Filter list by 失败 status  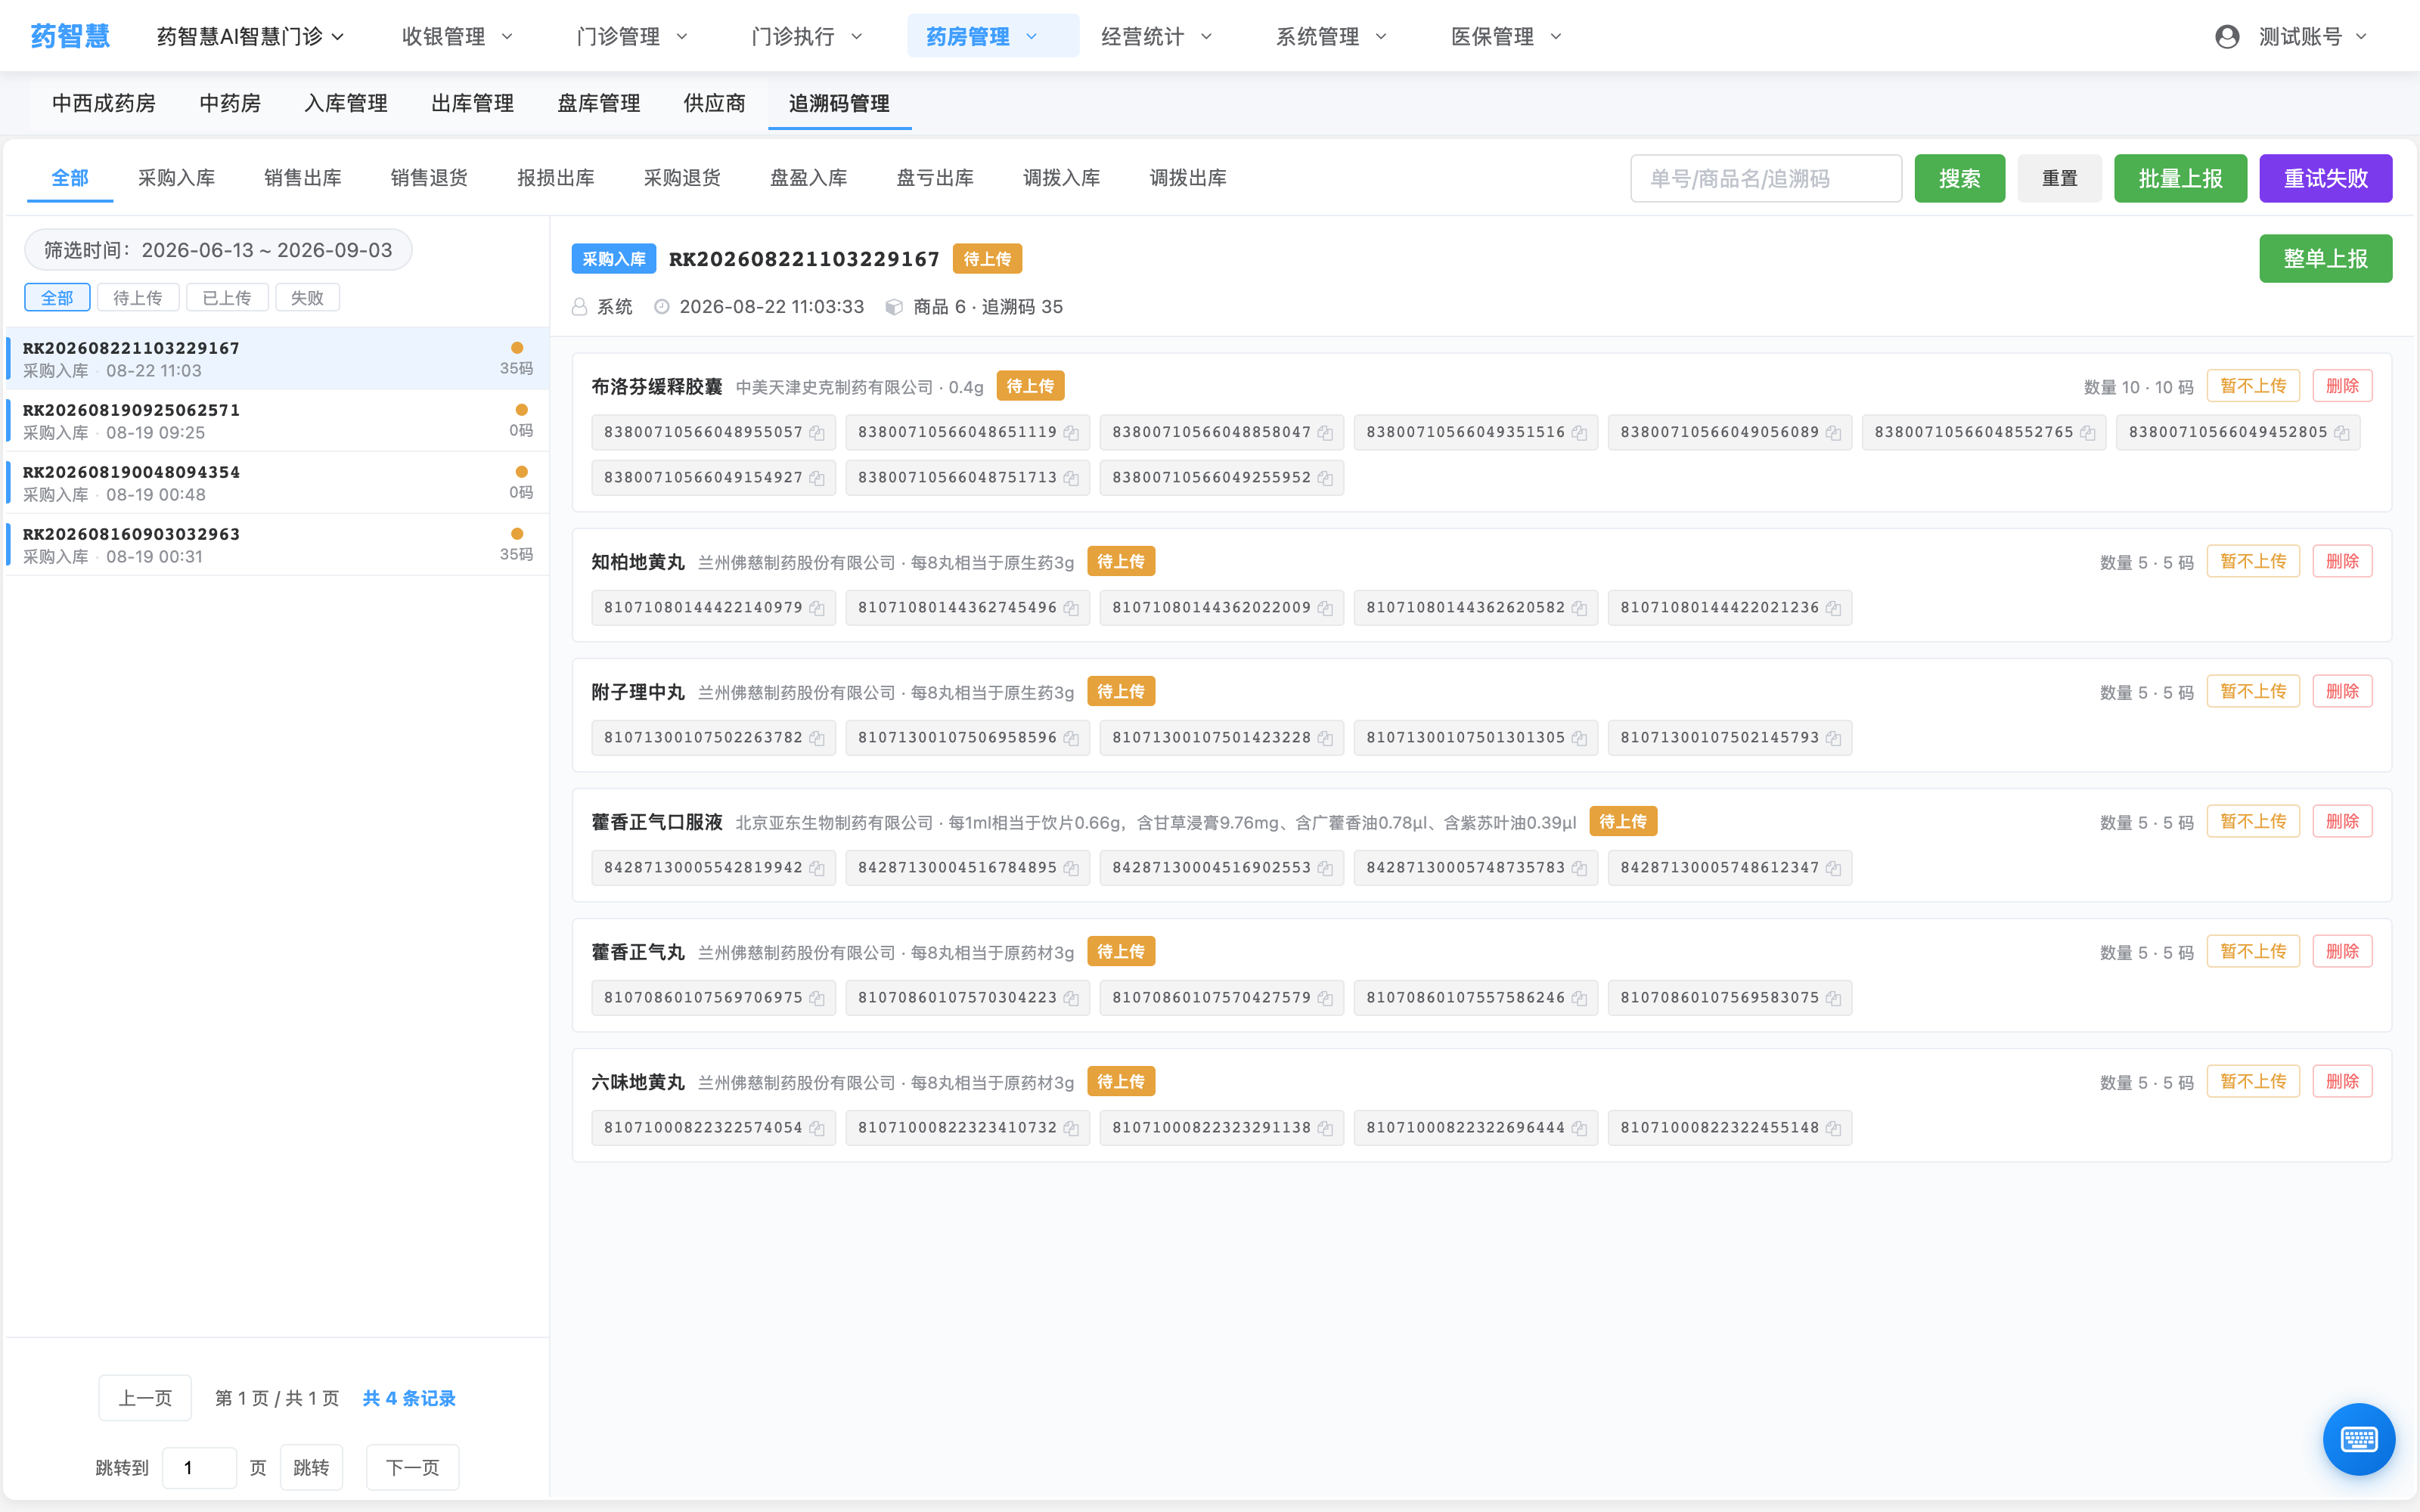307,298
